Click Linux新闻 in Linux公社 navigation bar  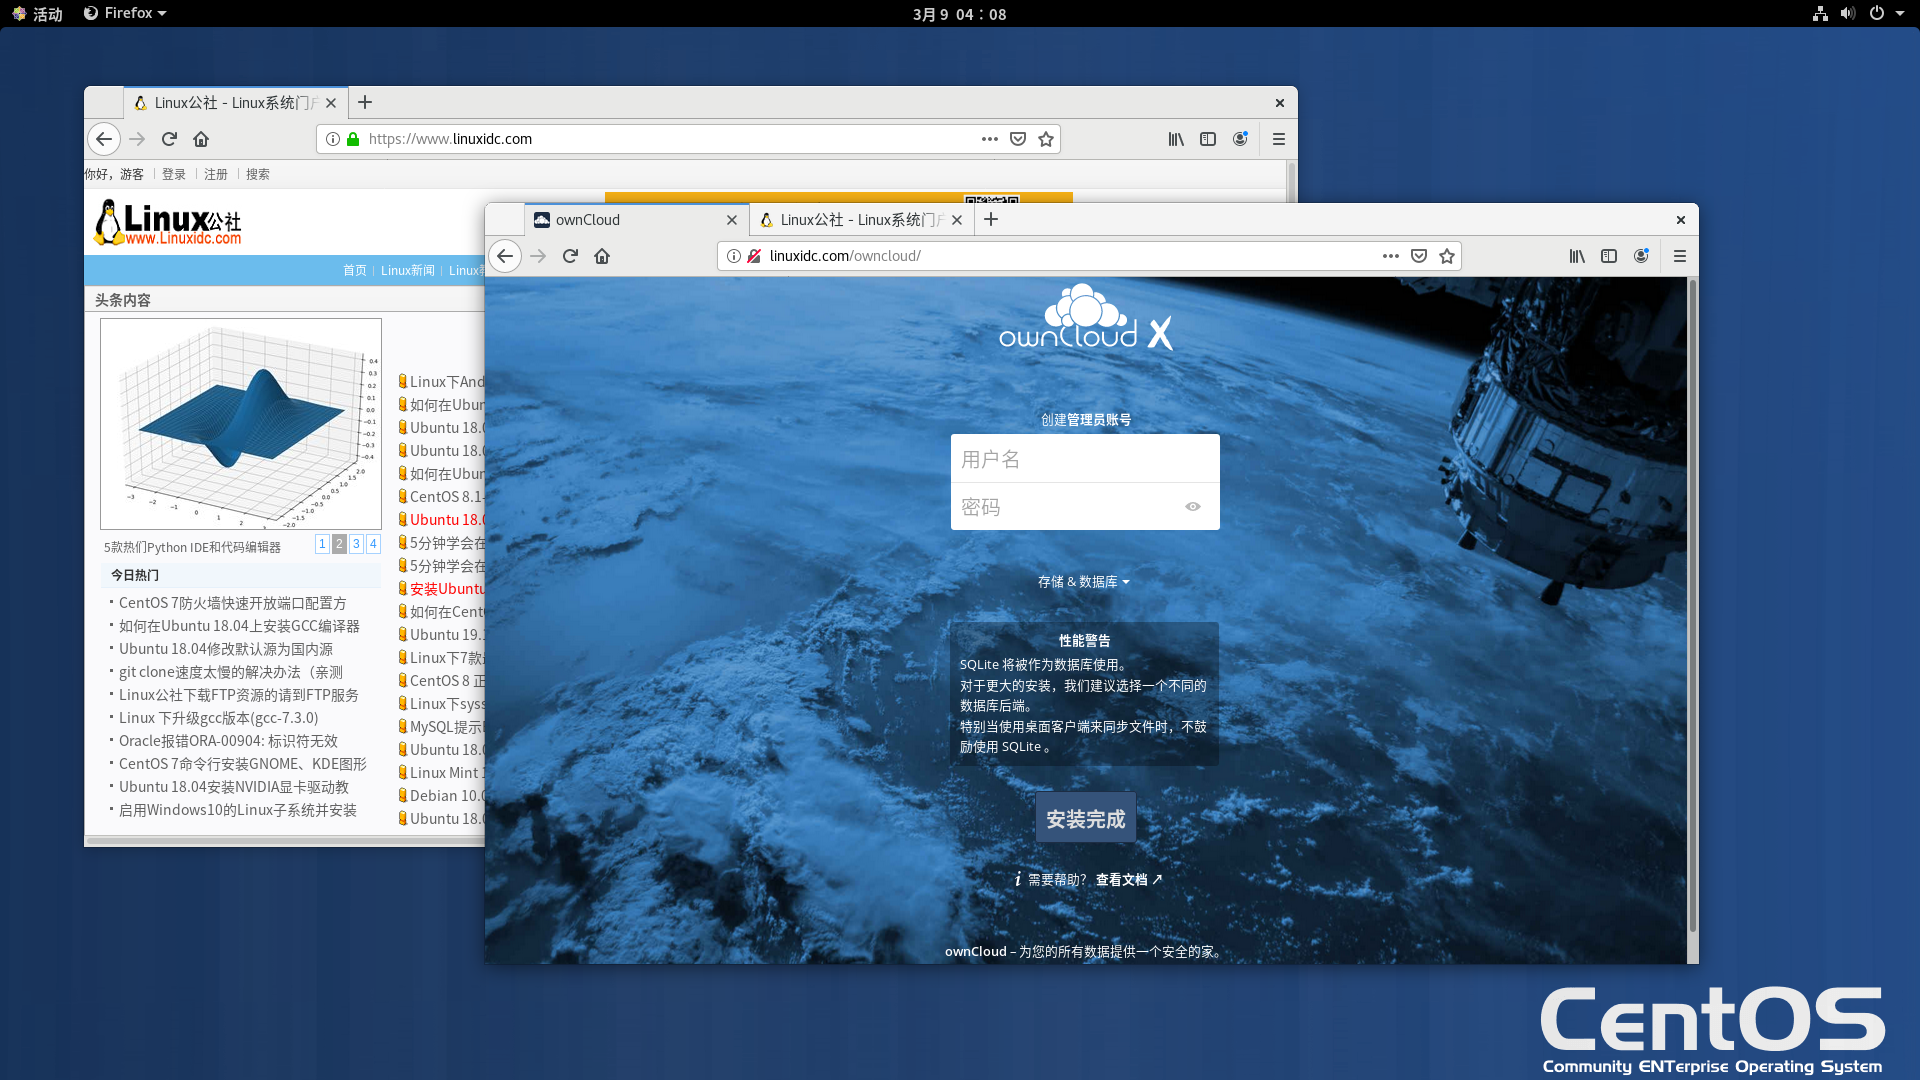pyautogui.click(x=408, y=270)
